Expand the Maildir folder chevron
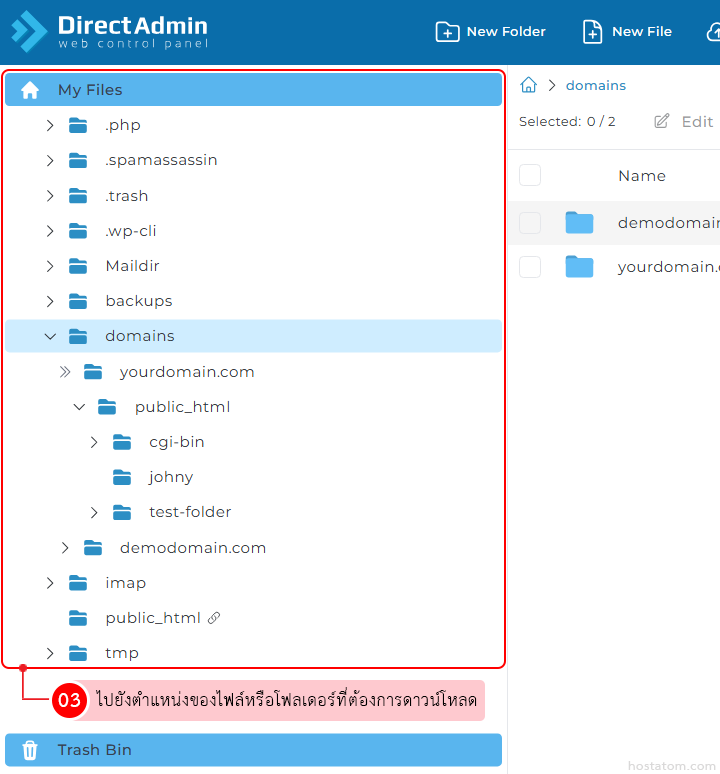Screen dimensions: 720x774 [50, 266]
